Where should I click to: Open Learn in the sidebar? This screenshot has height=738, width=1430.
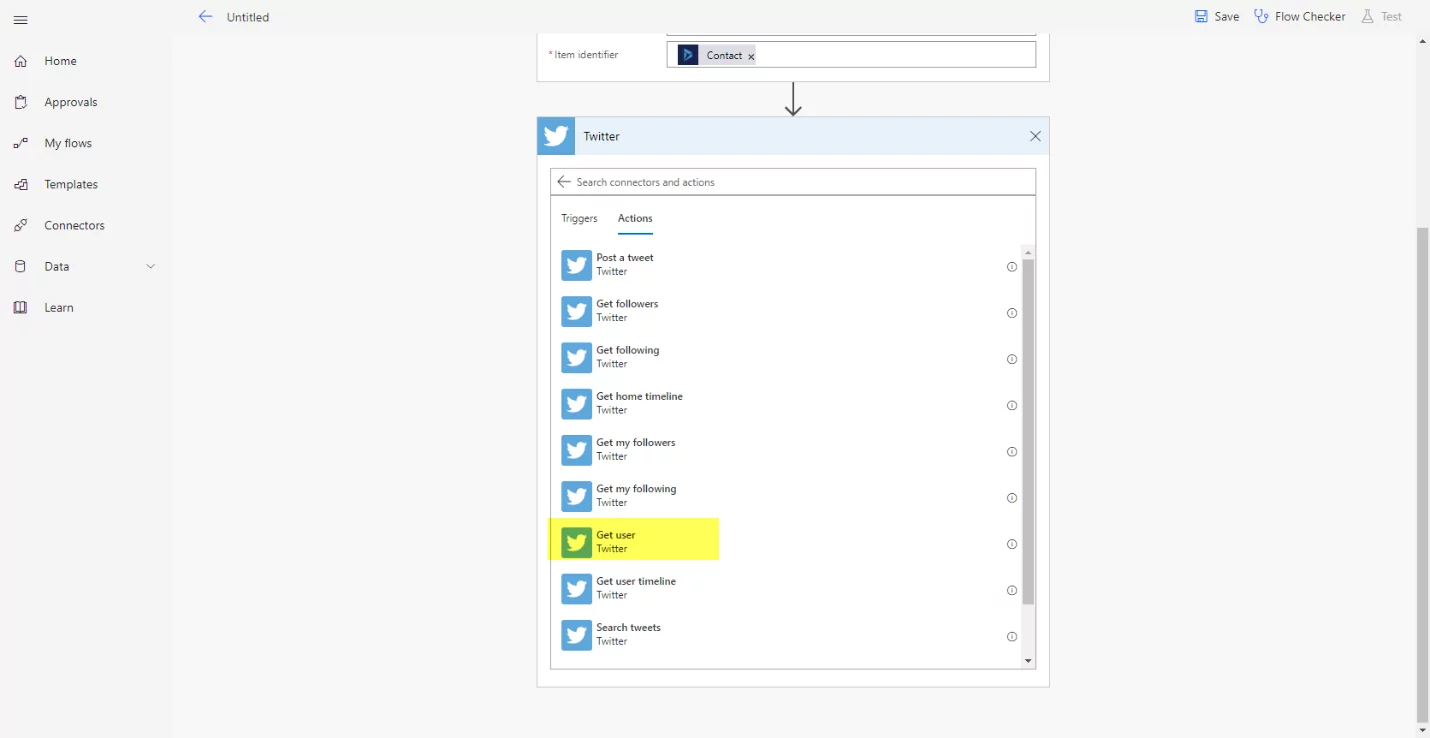(x=59, y=307)
